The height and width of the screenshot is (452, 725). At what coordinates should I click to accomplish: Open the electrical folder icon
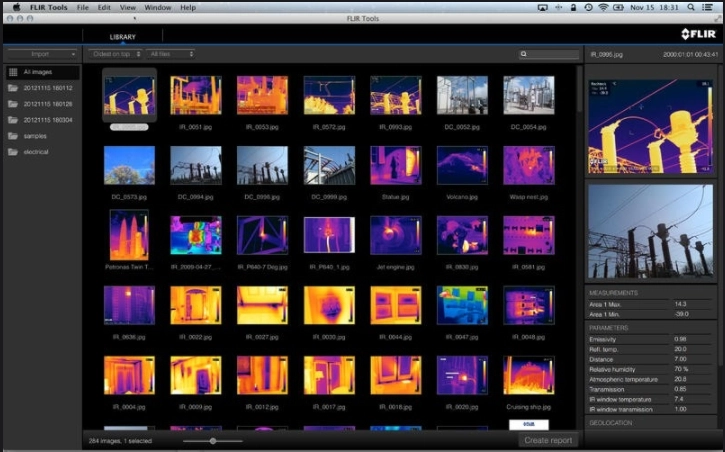pos(13,152)
